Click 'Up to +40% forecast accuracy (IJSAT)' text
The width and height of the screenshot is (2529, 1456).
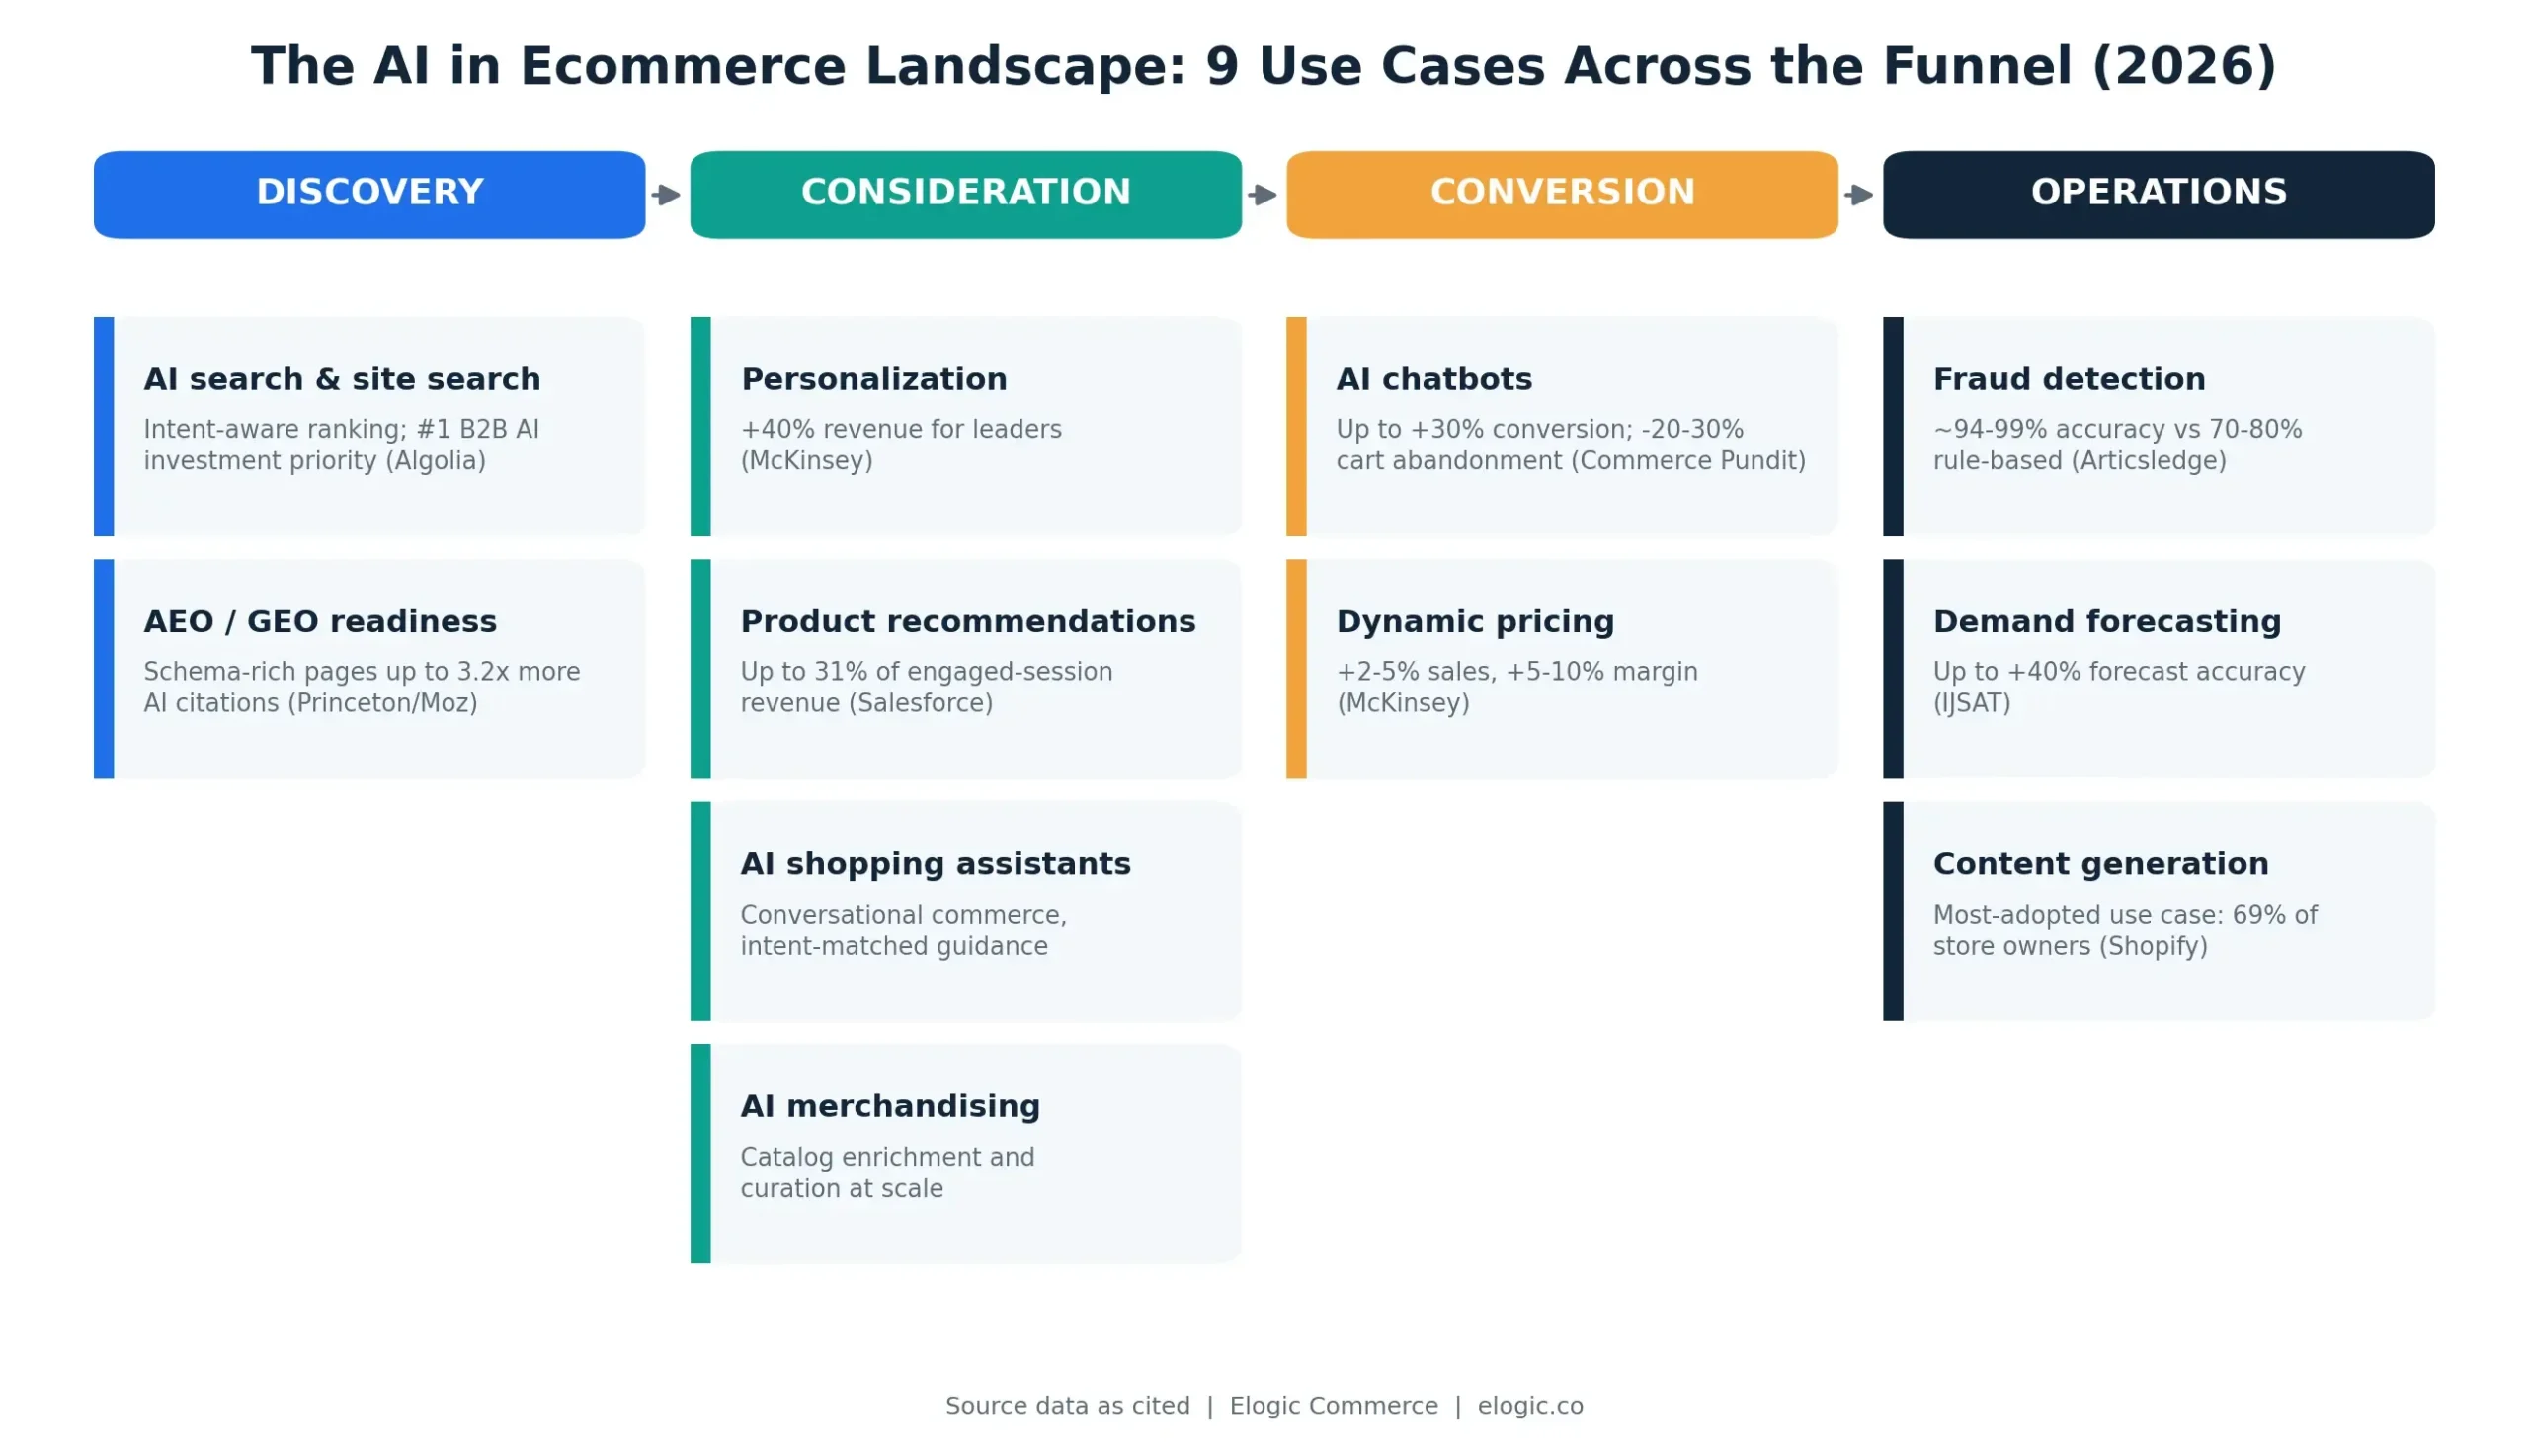(x=2118, y=687)
